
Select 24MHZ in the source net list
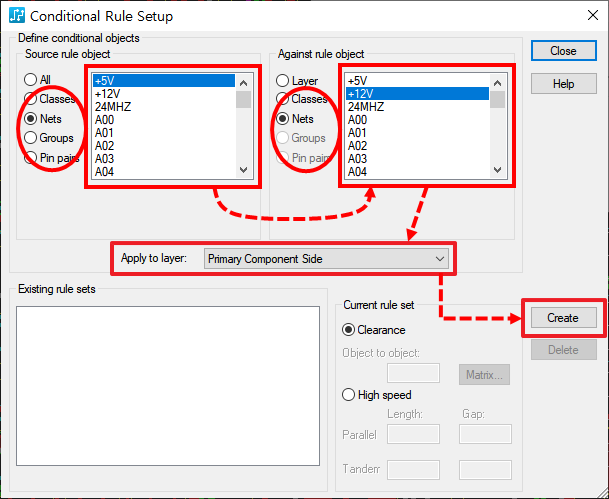[164, 107]
